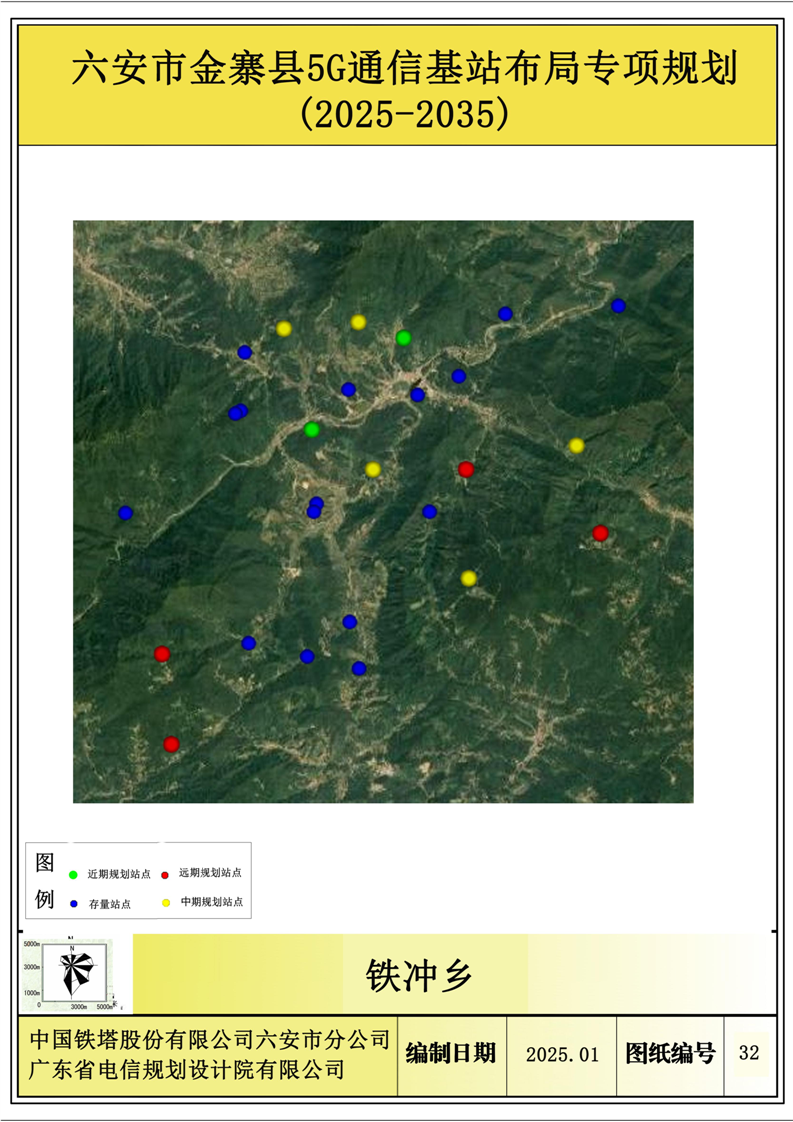Click the north compass rose symbol
This screenshot has height=1122, width=793.
click(x=73, y=972)
